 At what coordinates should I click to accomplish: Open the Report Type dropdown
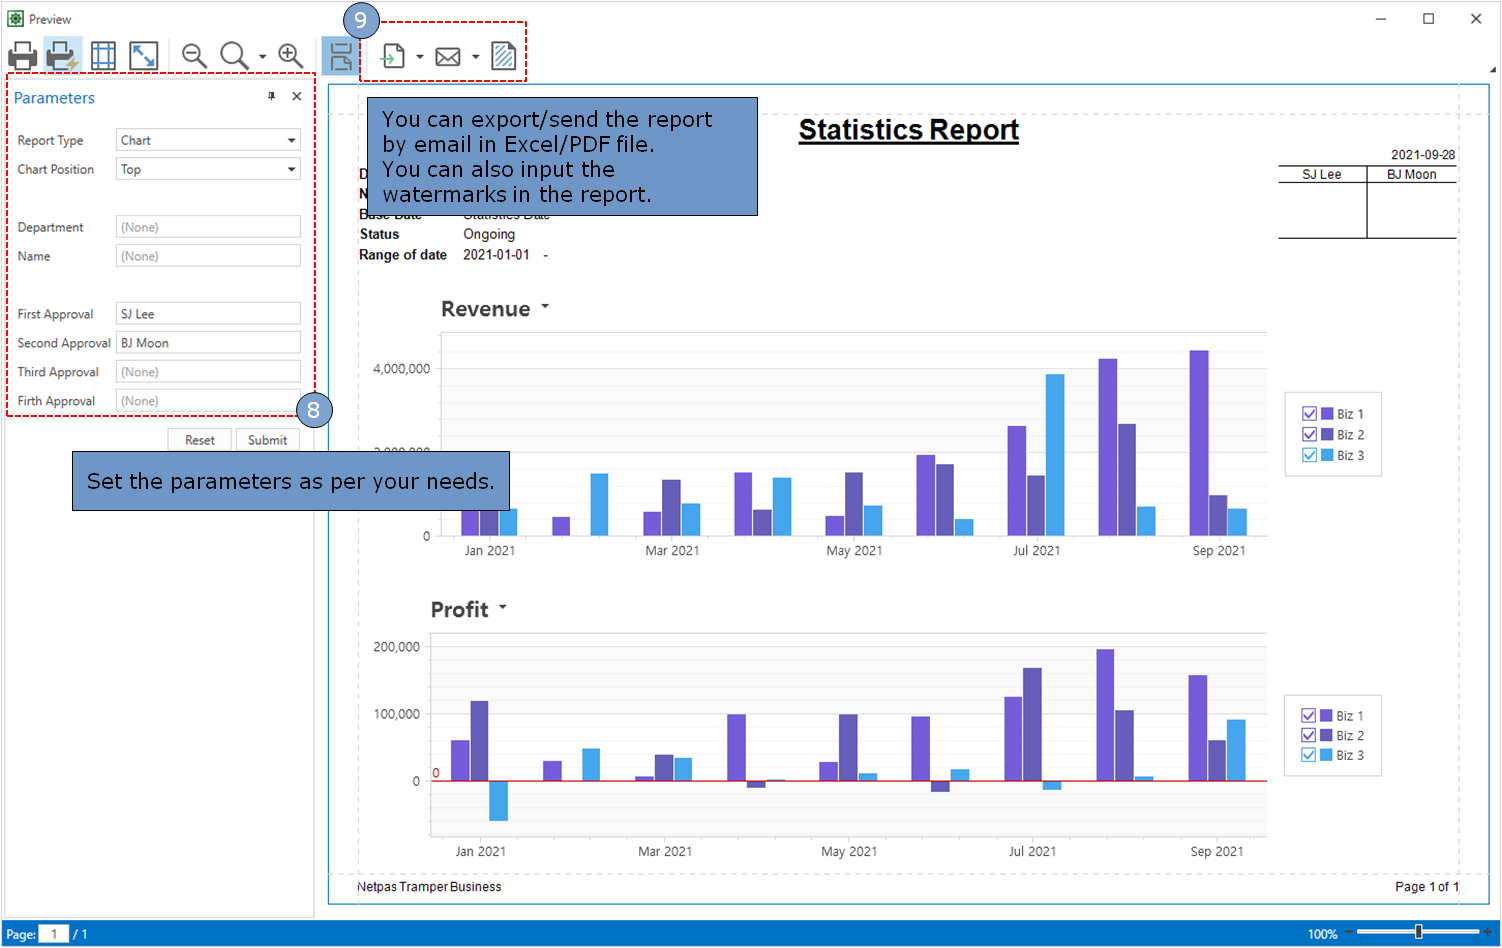(x=291, y=141)
